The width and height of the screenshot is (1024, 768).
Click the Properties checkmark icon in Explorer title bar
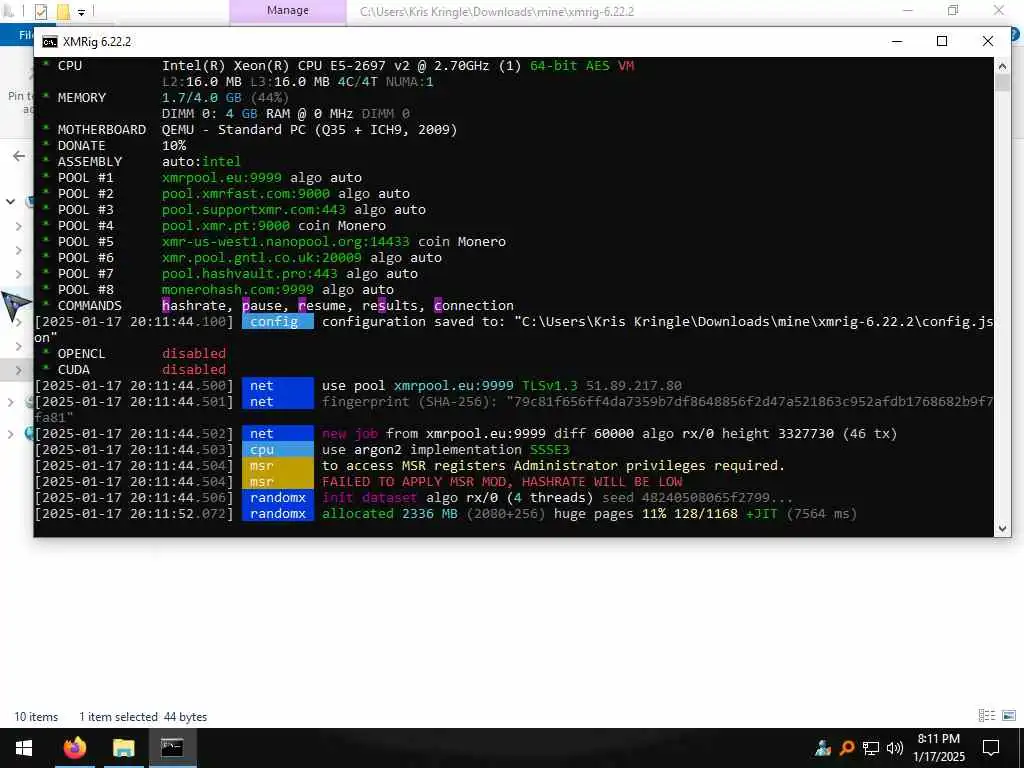[x=40, y=11]
